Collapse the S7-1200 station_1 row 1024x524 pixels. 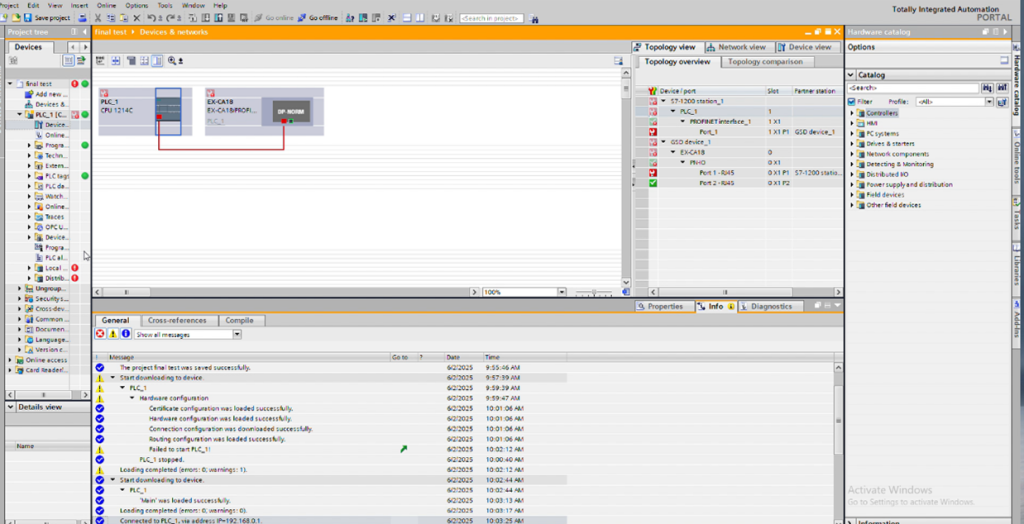[664, 101]
